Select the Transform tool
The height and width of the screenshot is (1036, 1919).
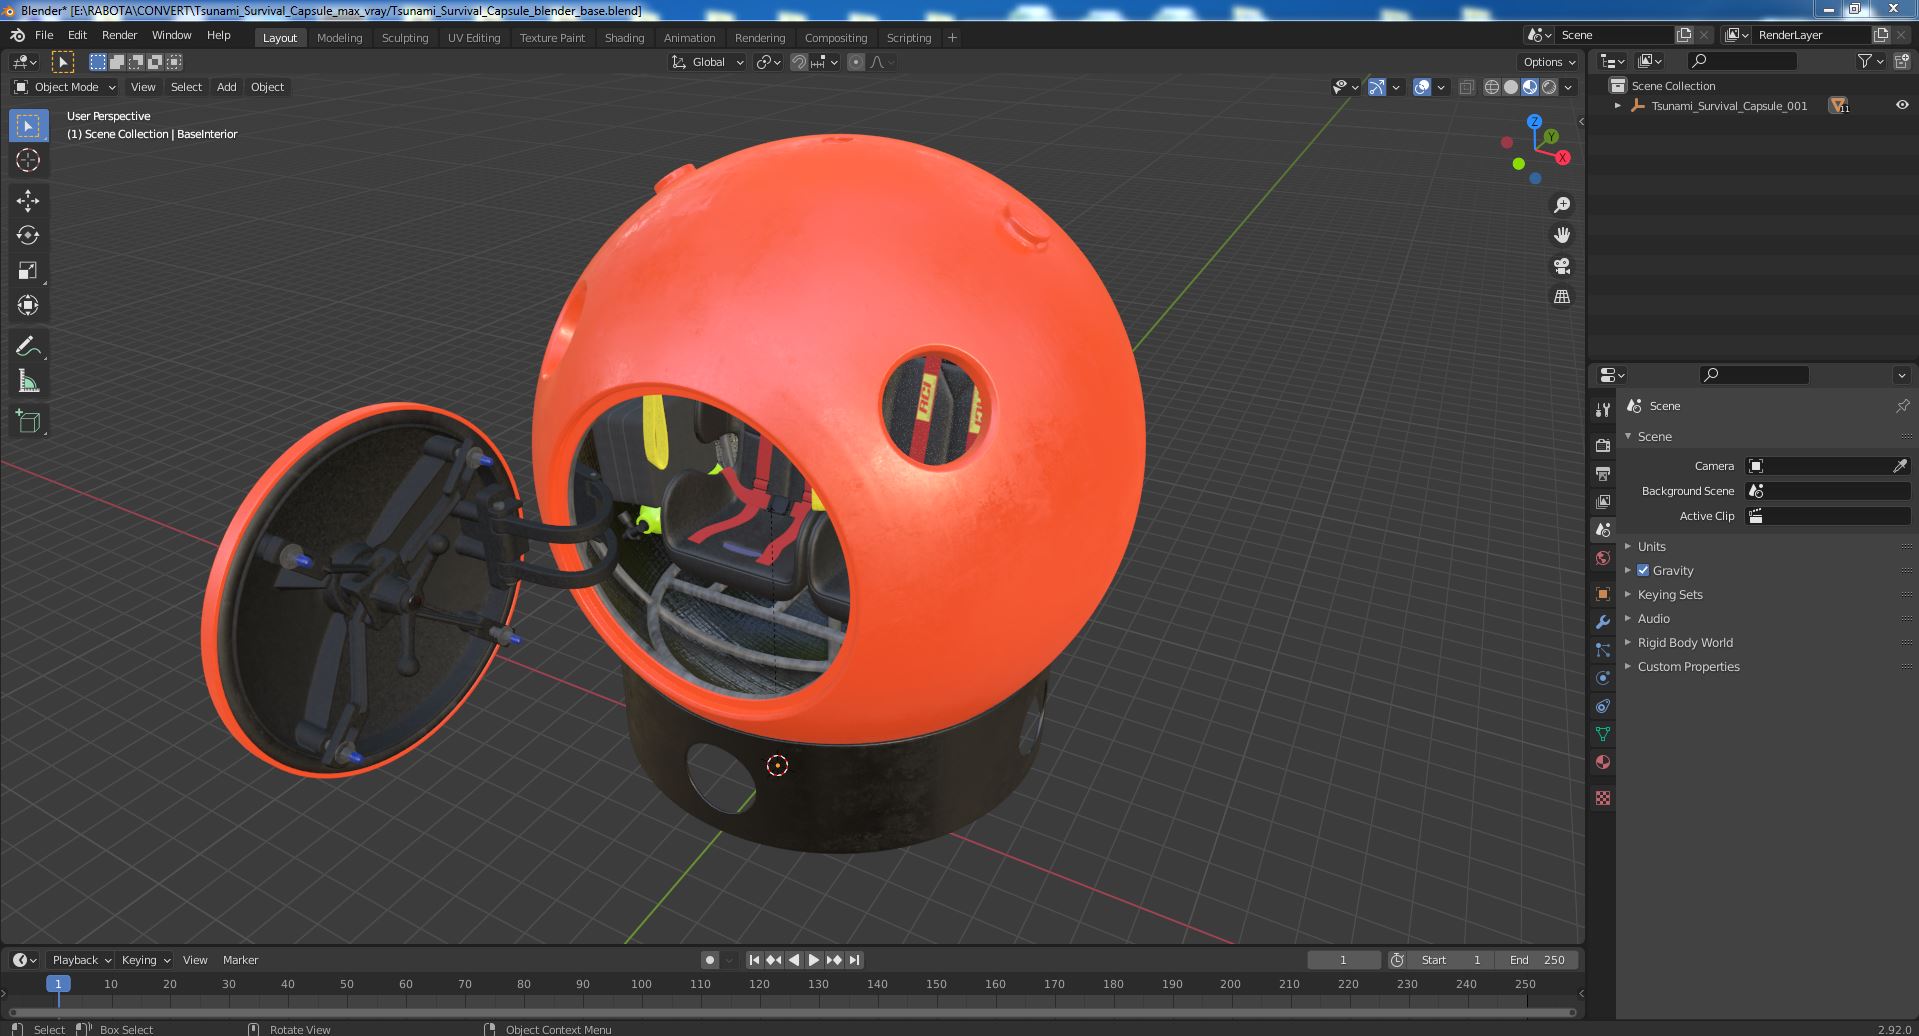point(28,305)
